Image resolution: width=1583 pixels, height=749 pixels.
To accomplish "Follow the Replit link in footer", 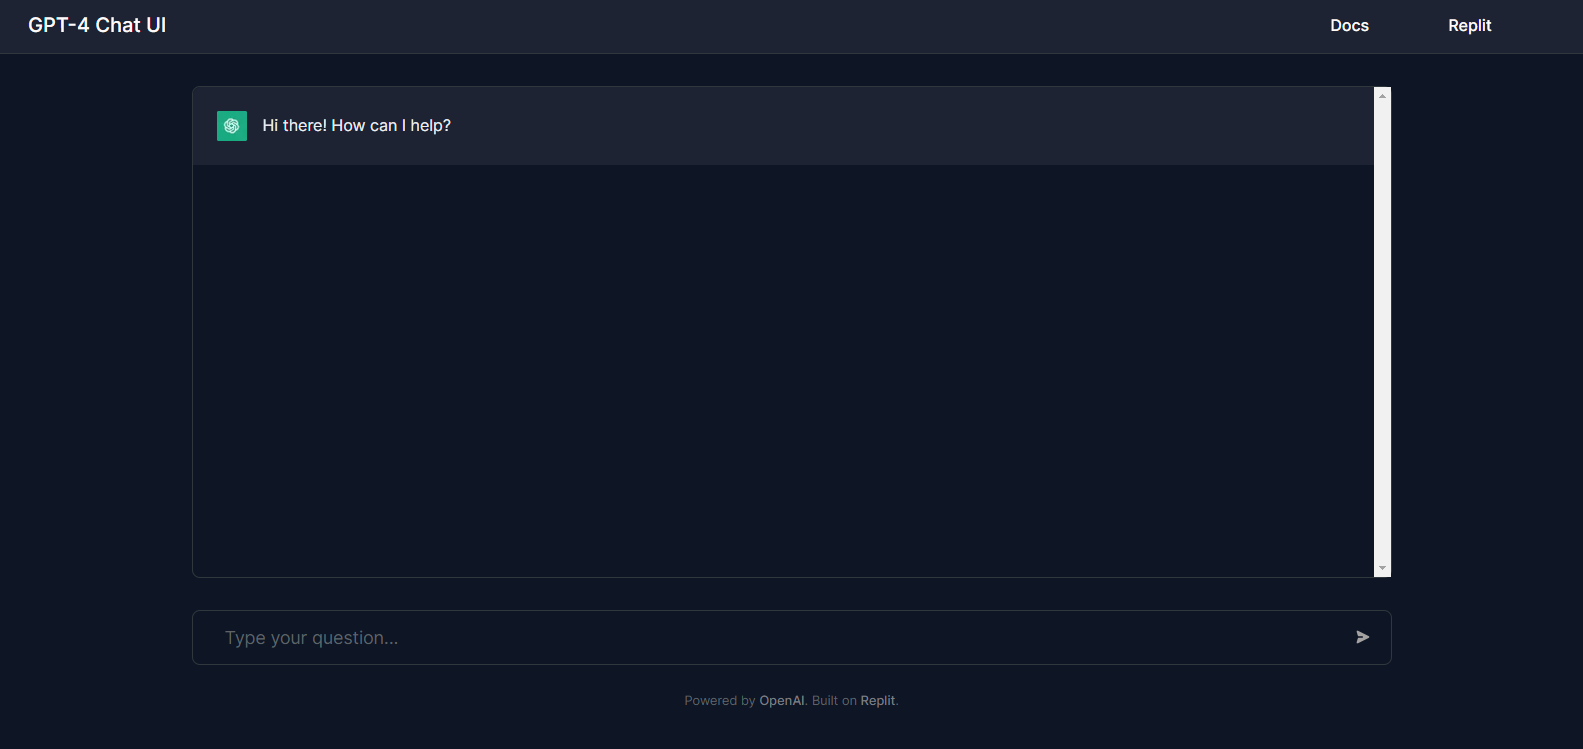I will [x=877, y=701].
